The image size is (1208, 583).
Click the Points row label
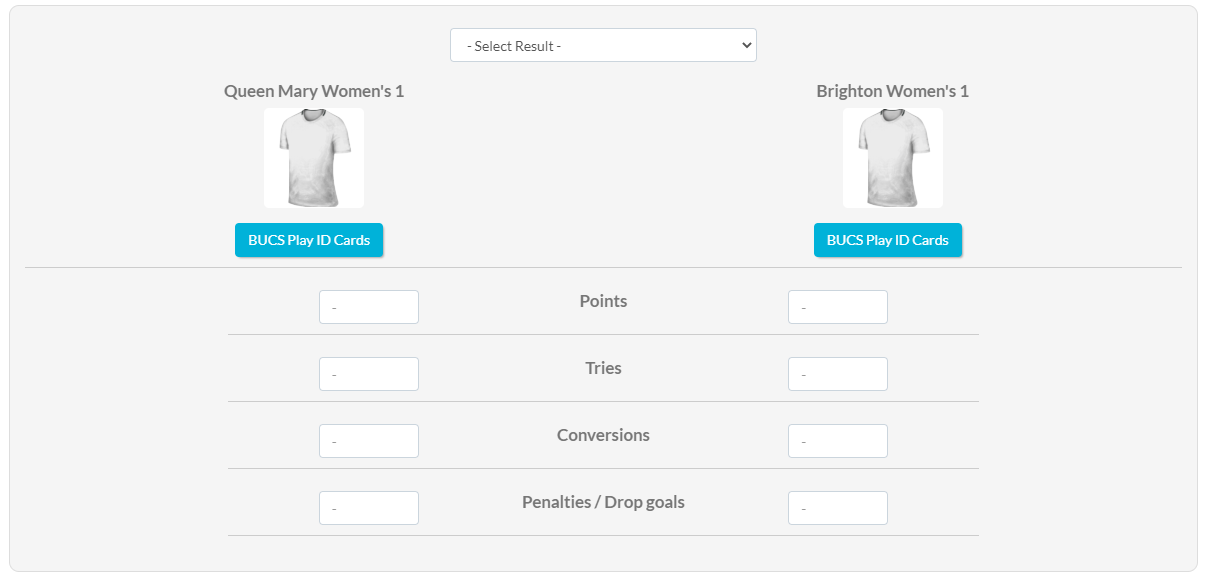(603, 301)
